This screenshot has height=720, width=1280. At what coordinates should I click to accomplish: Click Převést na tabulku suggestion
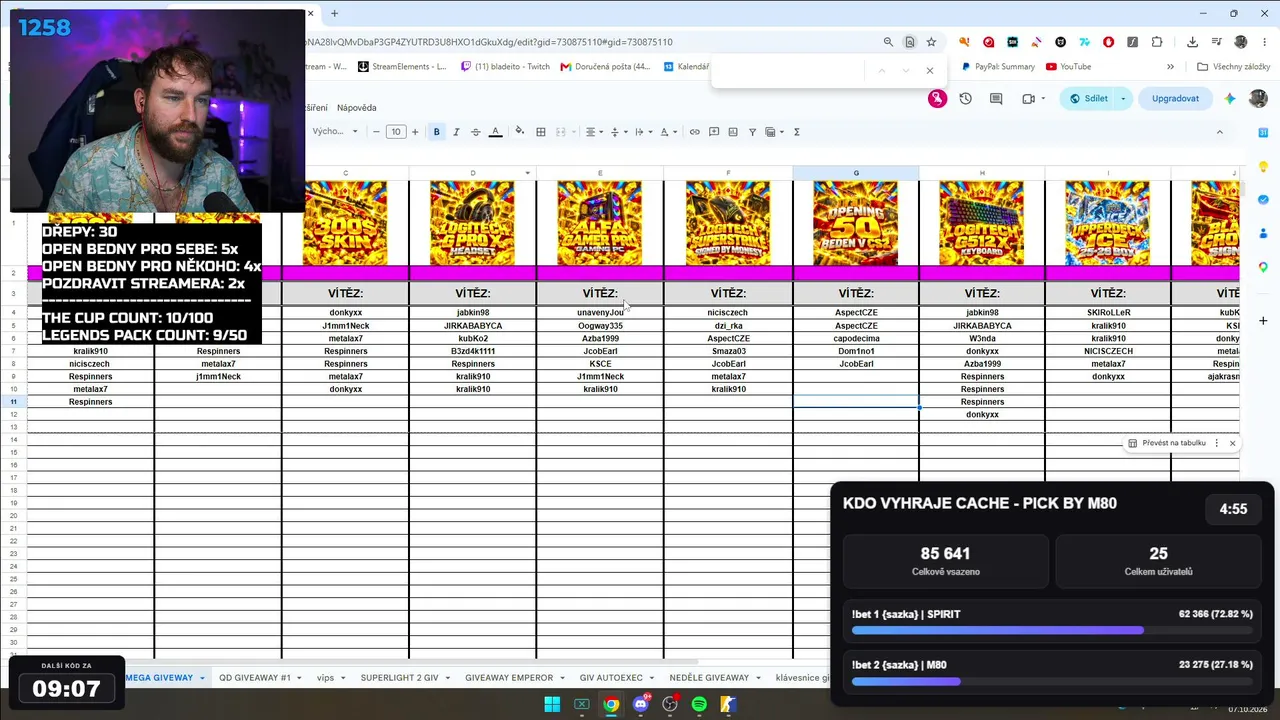point(1166,443)
